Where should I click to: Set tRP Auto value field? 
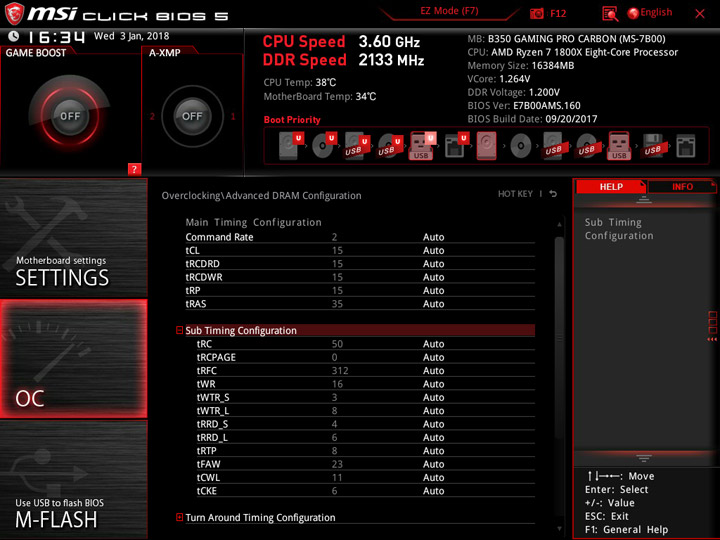pyautogui.click(x=433, y=290)
